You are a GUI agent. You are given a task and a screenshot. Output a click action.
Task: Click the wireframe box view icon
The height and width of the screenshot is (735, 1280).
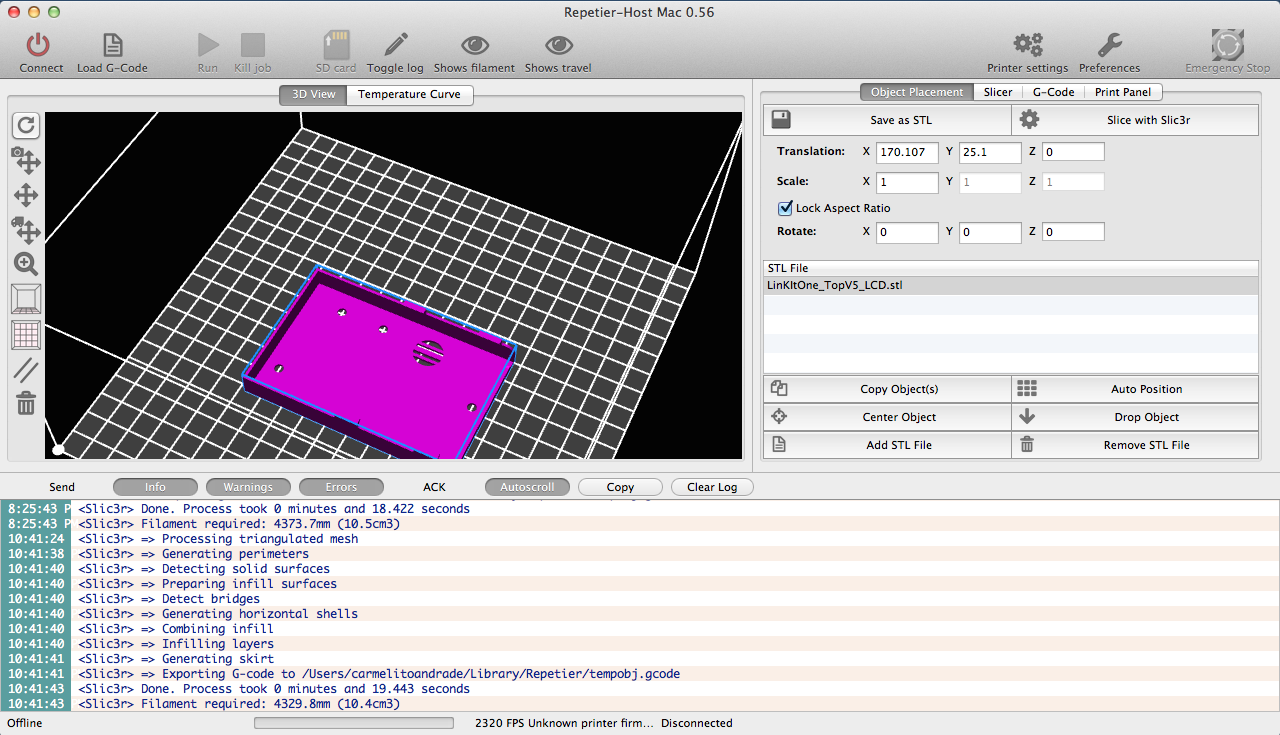click(x=26, y=299)
